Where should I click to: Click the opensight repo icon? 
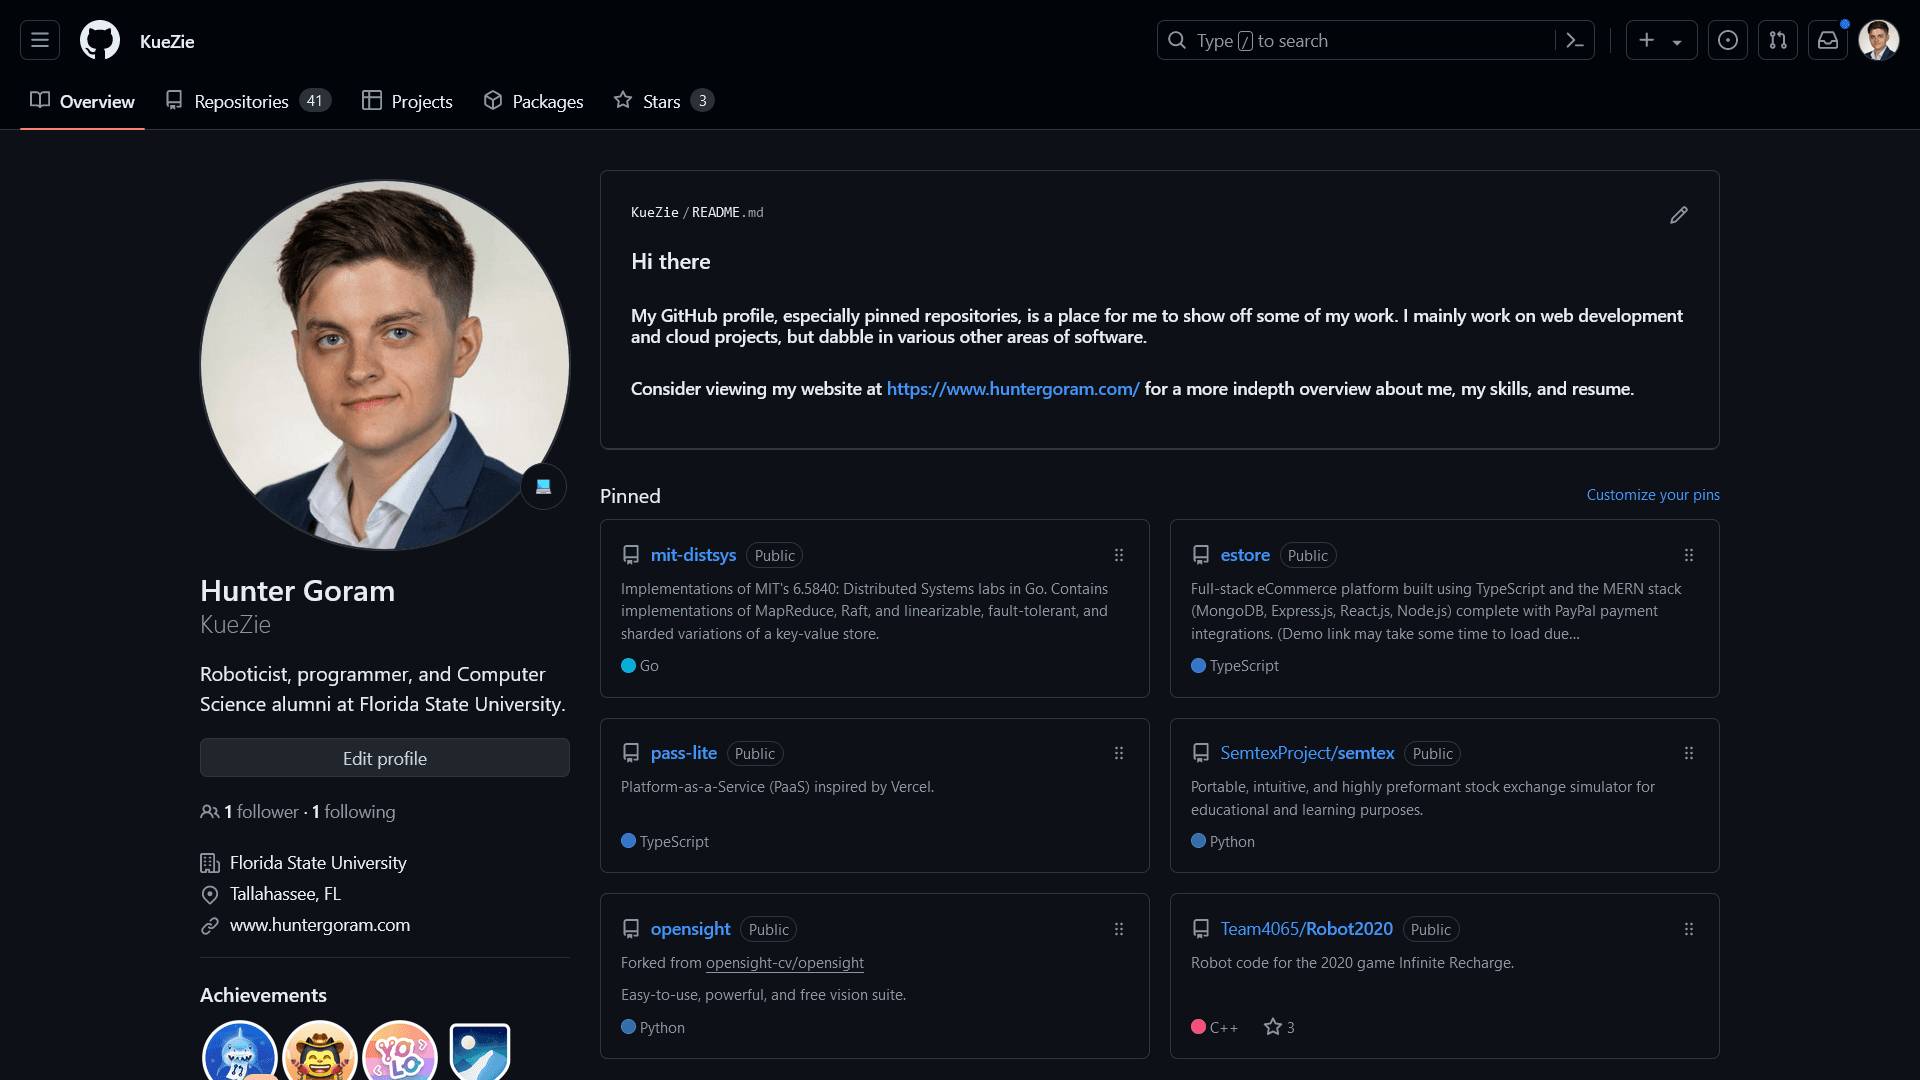631,929
